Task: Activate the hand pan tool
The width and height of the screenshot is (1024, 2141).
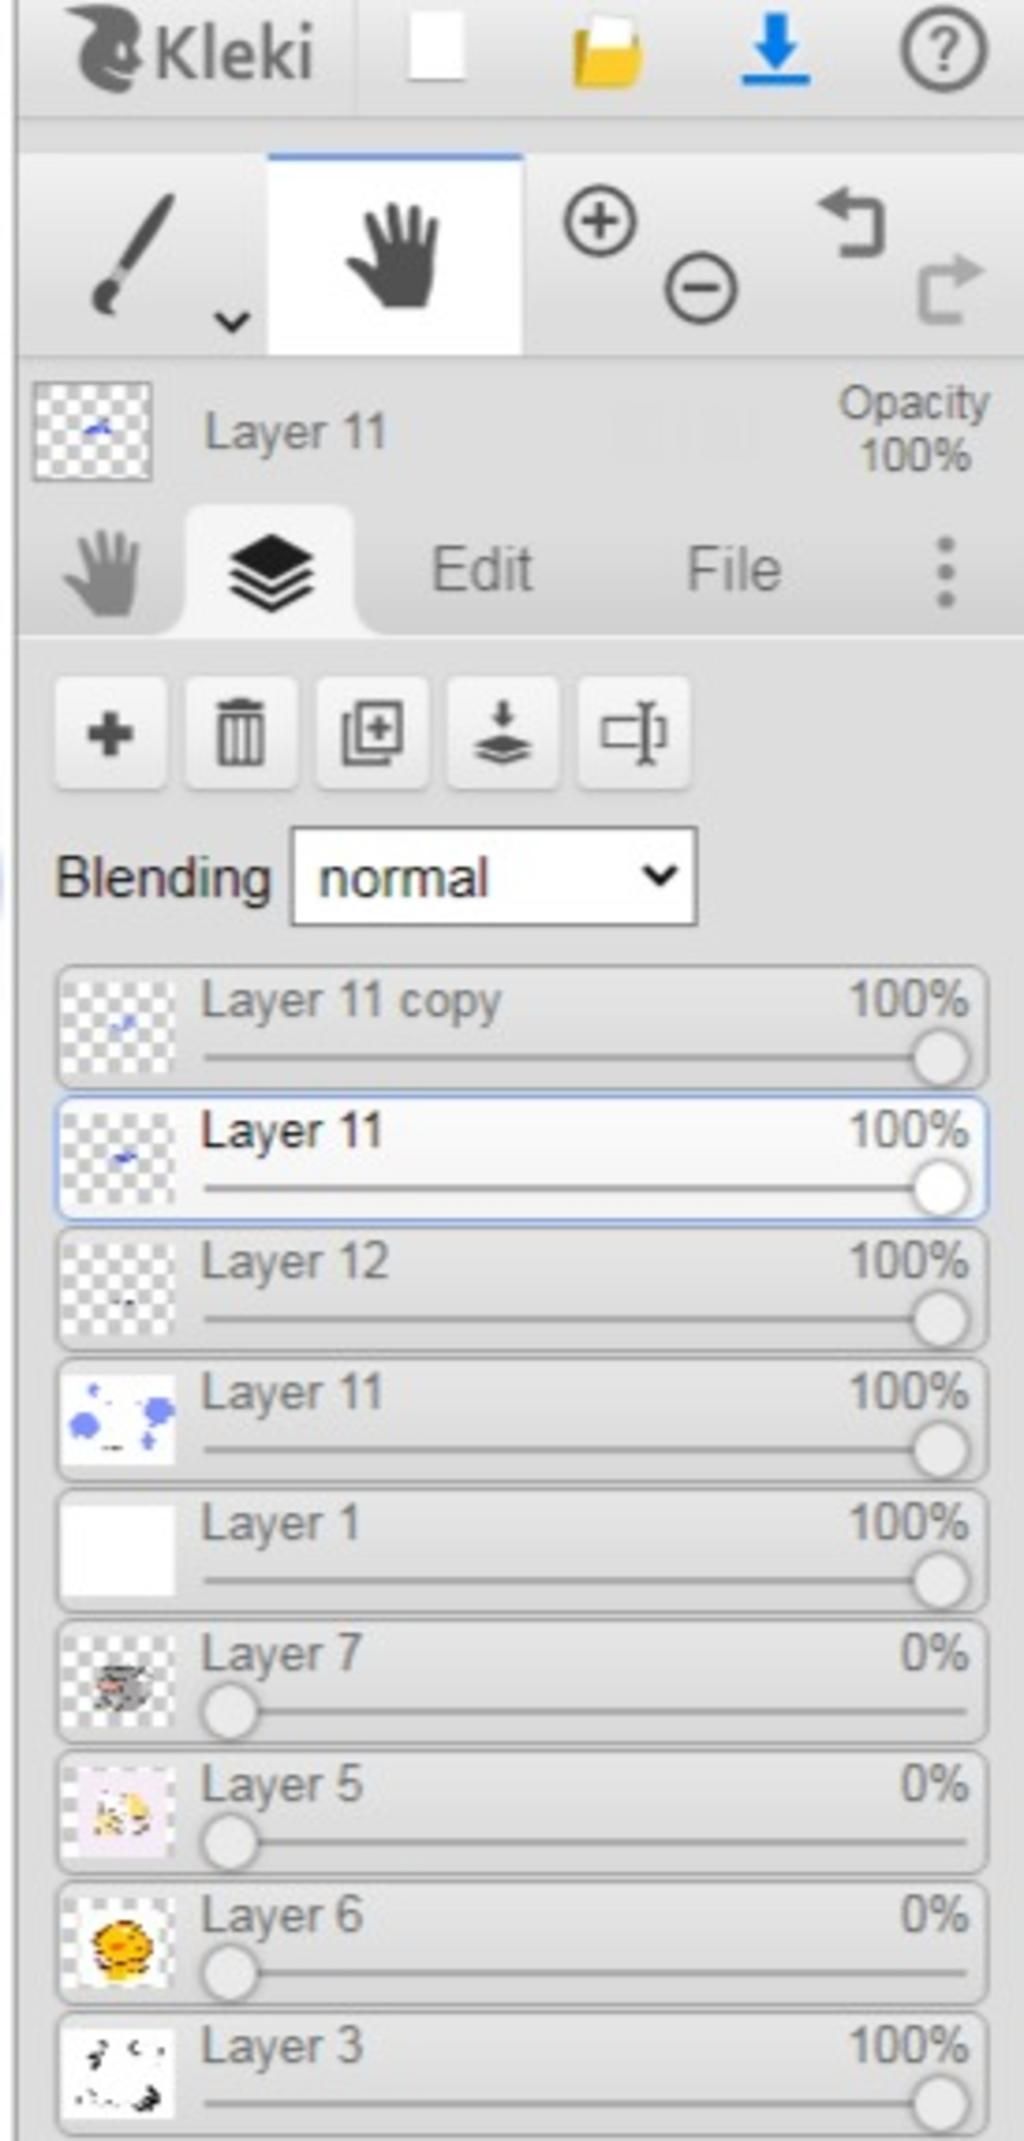Action: (394, 255)
